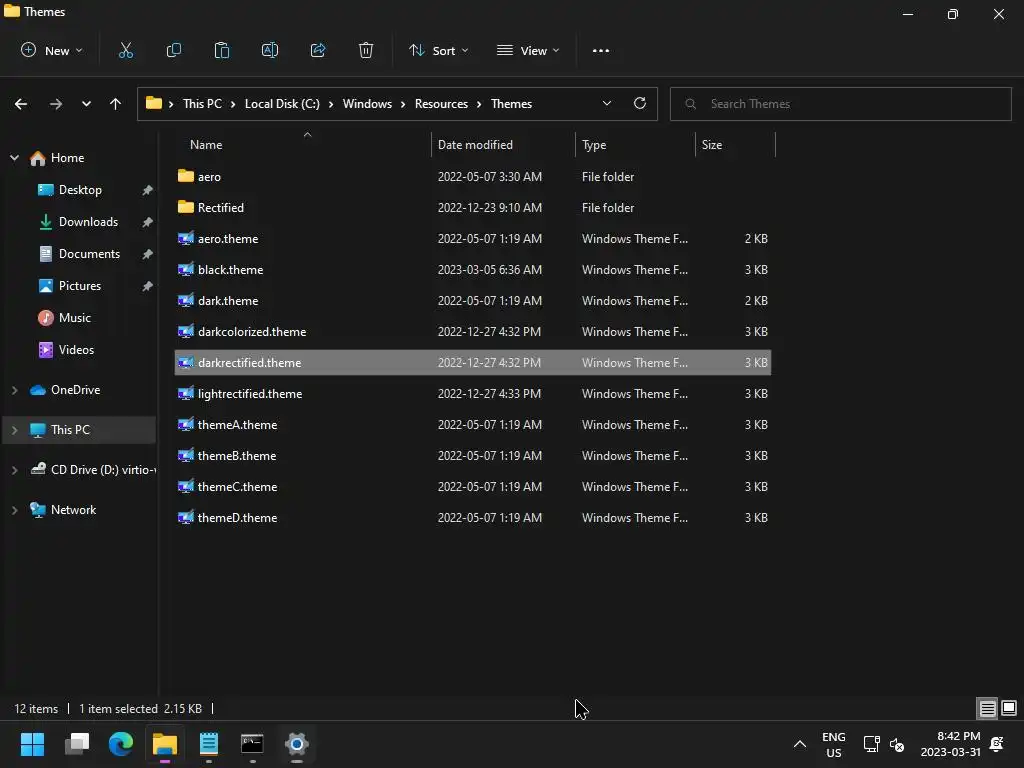
Task: Select the themeA.theme file
Action: click(x=473, y=424)
